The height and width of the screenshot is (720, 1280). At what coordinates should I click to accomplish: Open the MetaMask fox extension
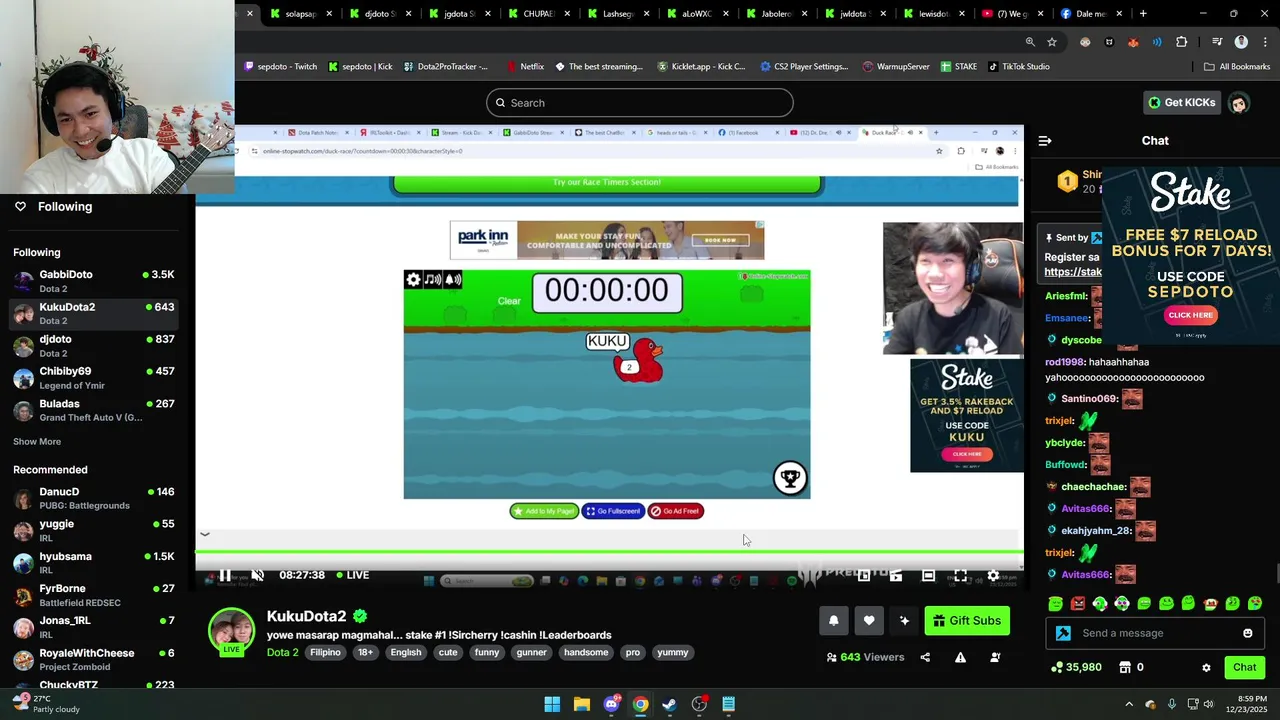(1133, 42)
